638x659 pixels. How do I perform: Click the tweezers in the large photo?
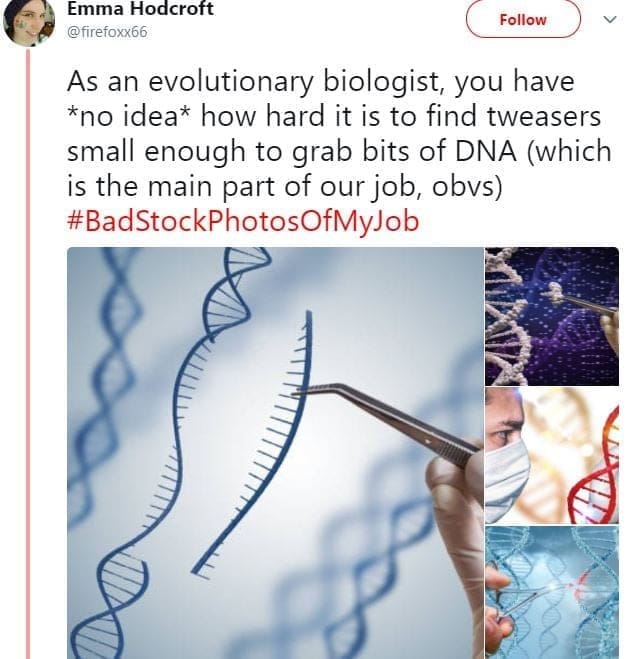(390, 420)
